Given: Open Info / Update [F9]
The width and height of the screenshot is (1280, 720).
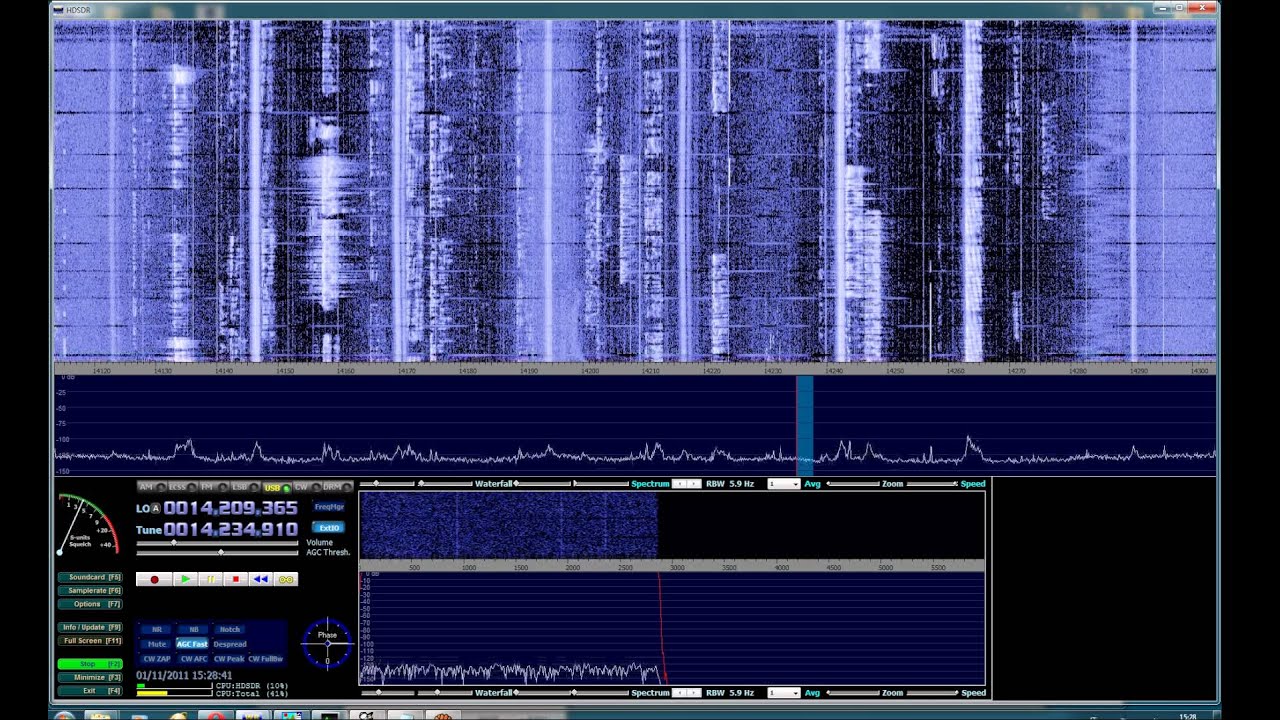Looking at the screenshot, I should [x=90, y=627].
